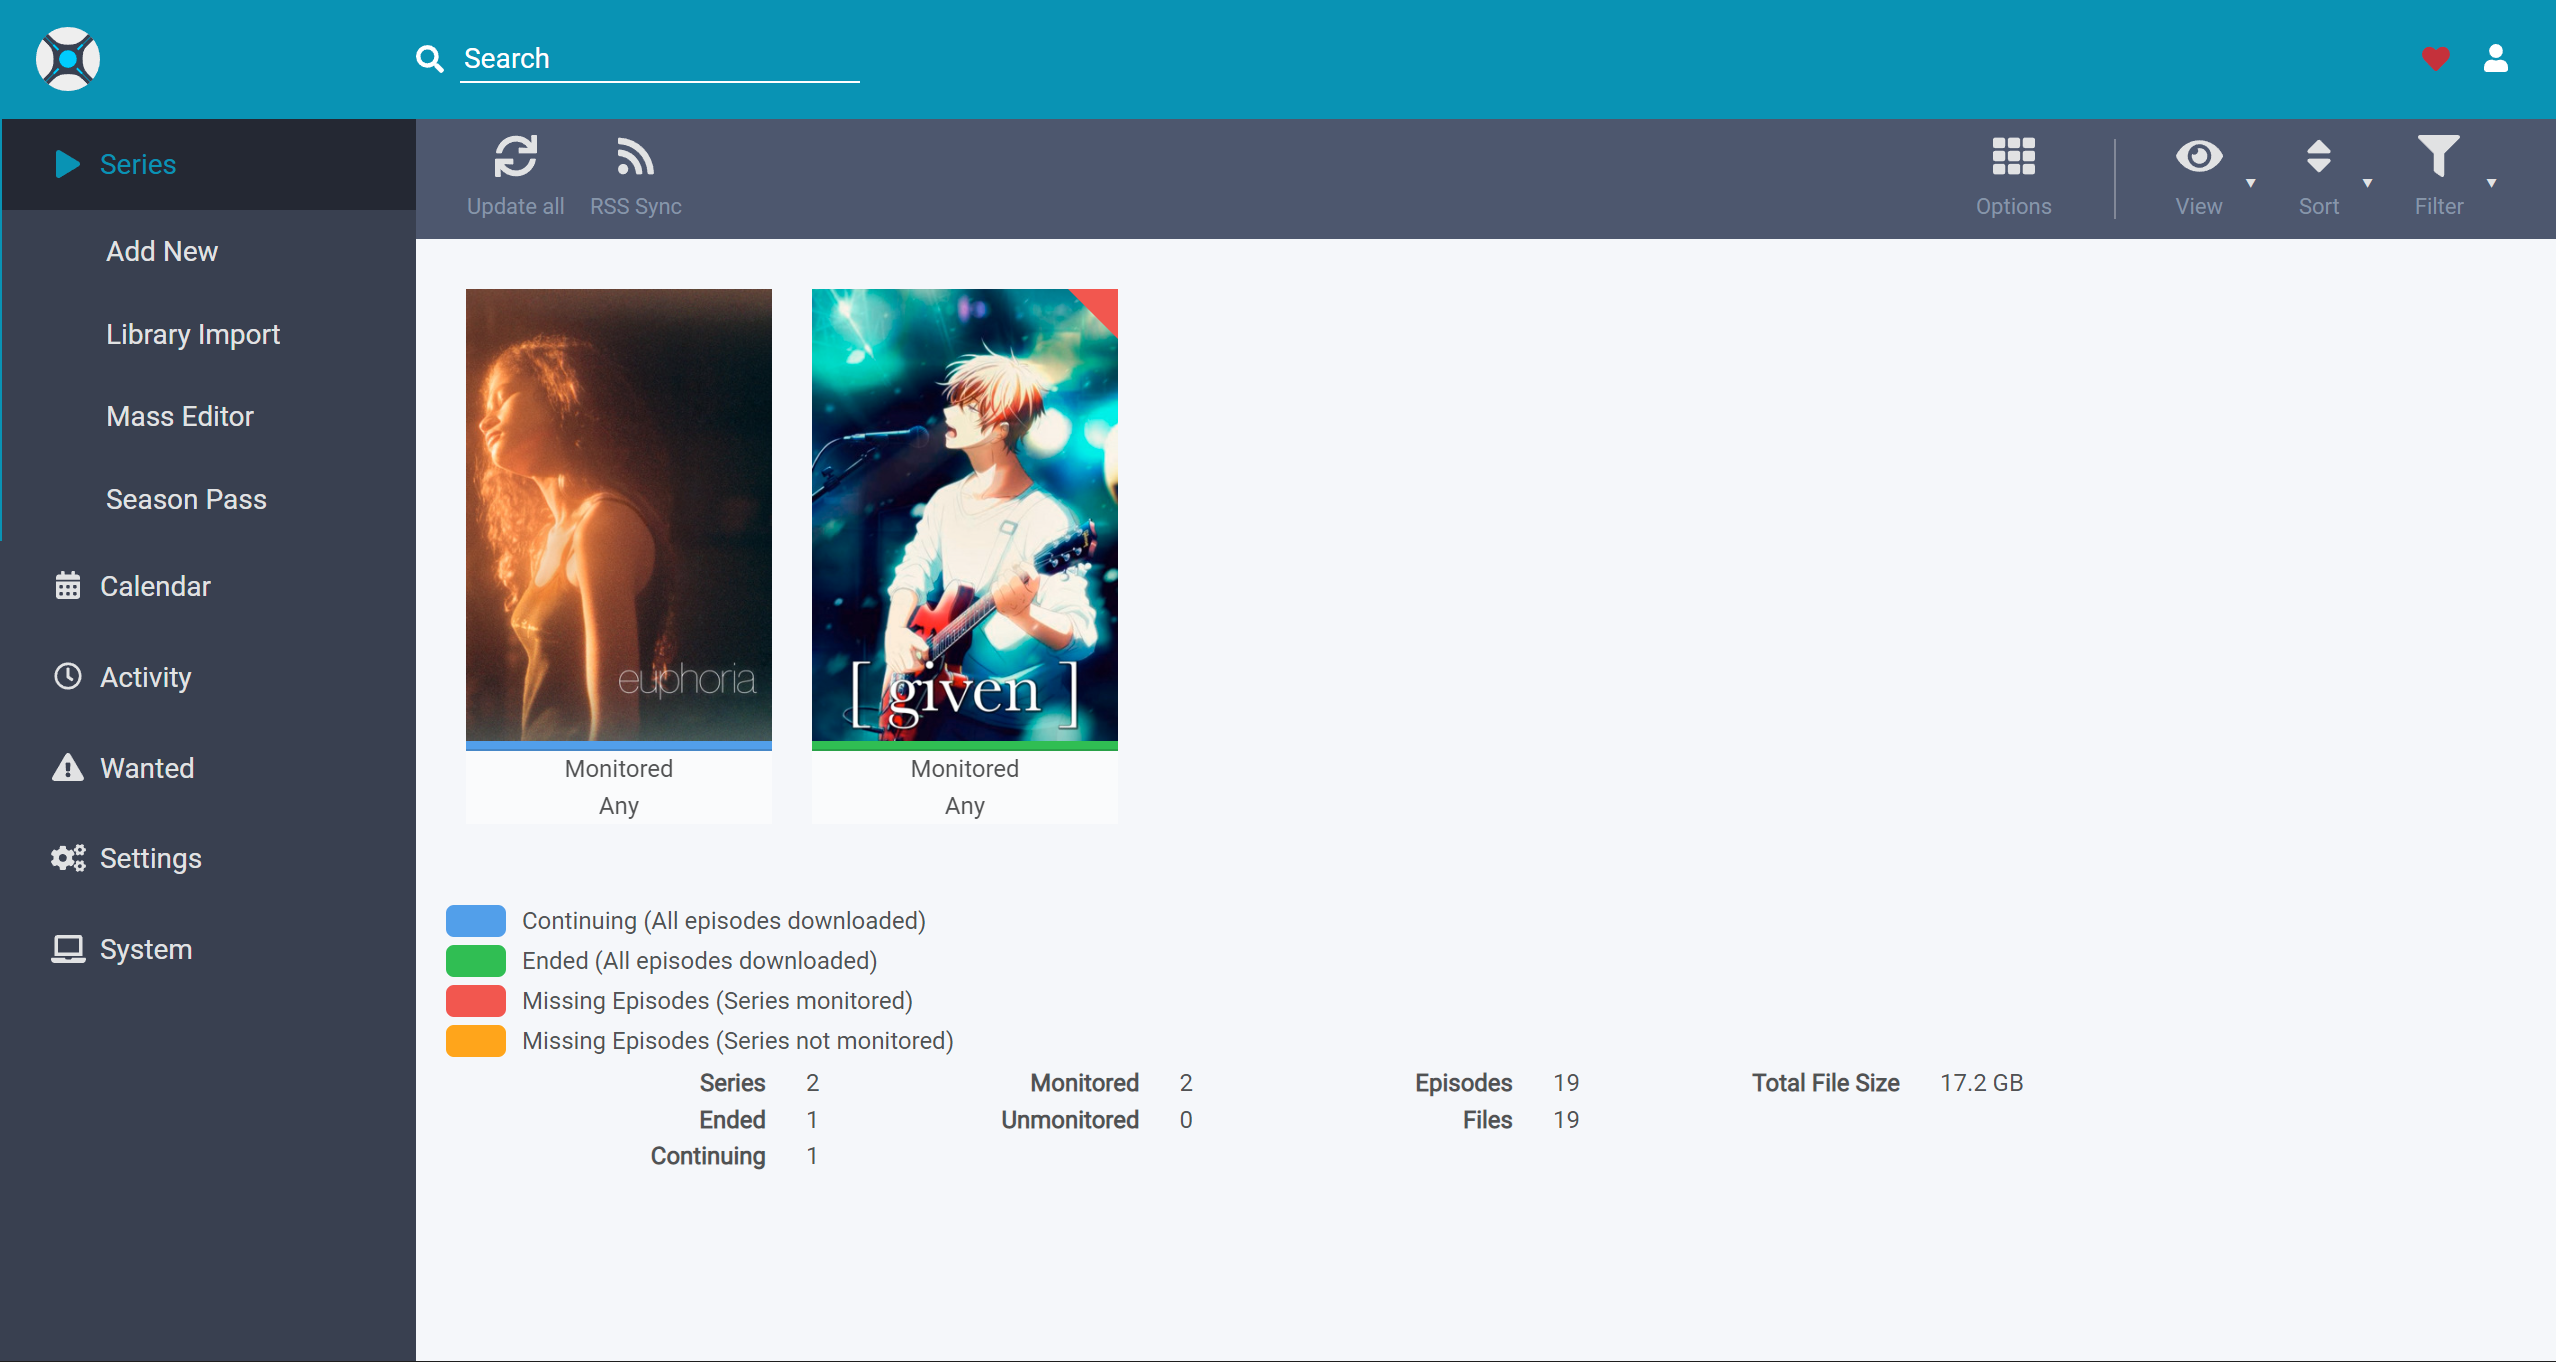
Task: Click the heart donation icon
Action: 2435,59
